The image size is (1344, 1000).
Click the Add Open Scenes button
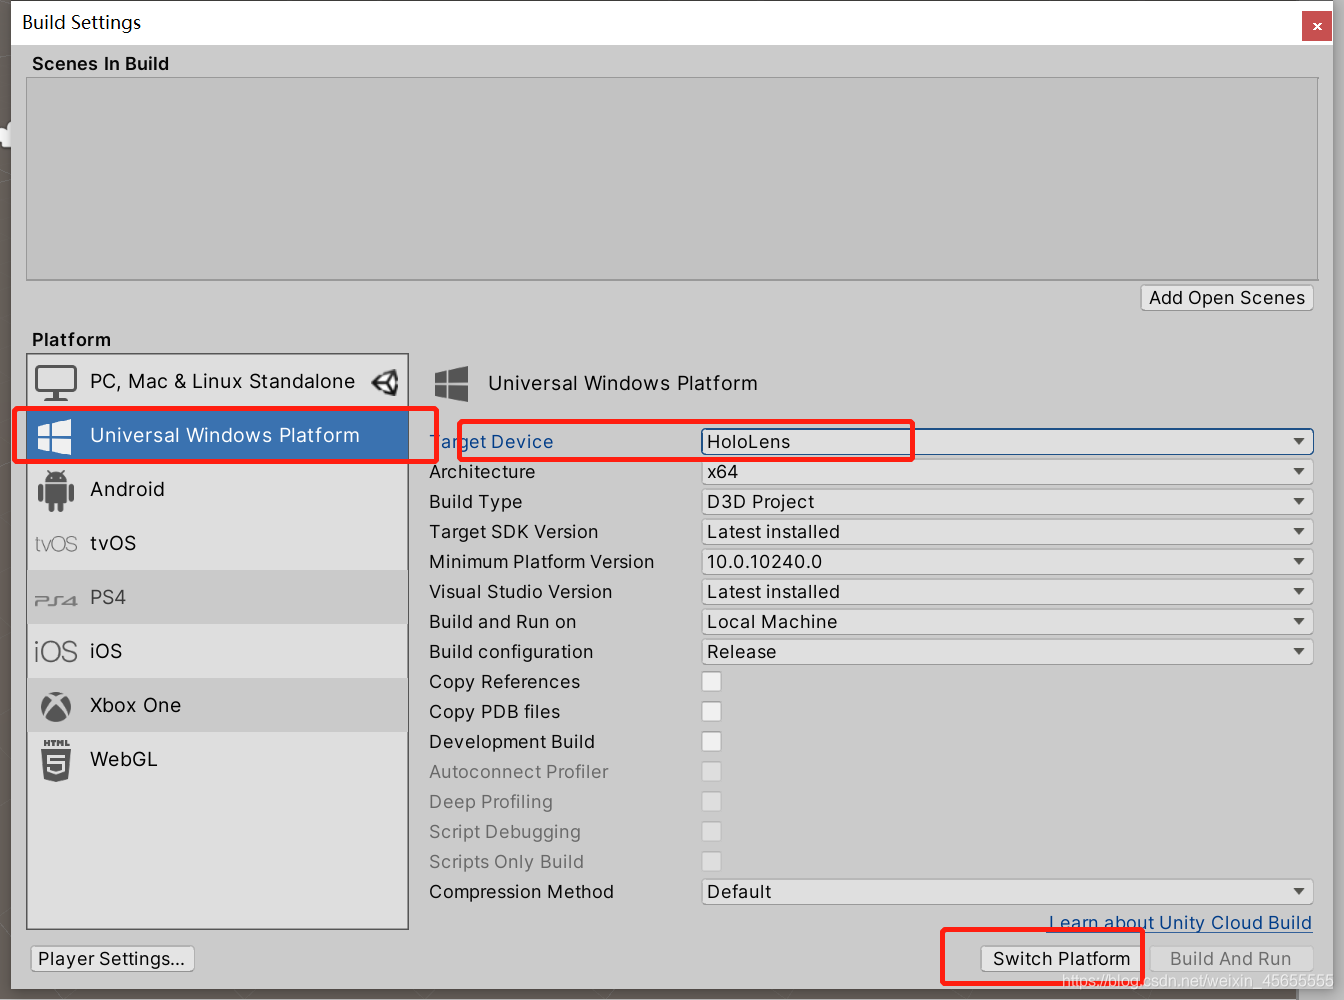pos(1227,298)
